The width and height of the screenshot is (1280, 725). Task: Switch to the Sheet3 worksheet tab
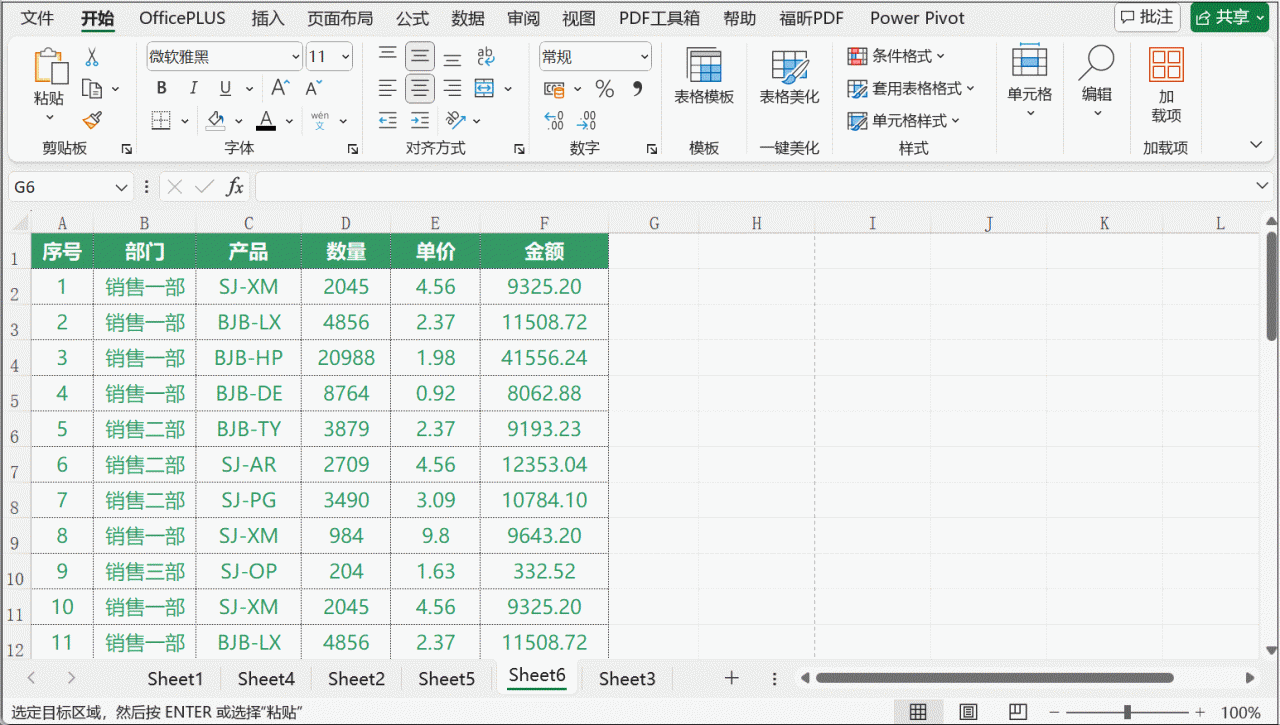(627, 679)
